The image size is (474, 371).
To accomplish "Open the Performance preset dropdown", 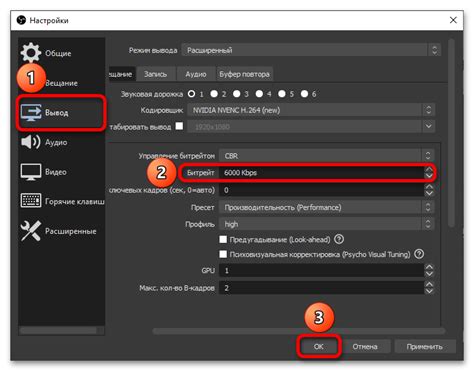I will point(327,207).
